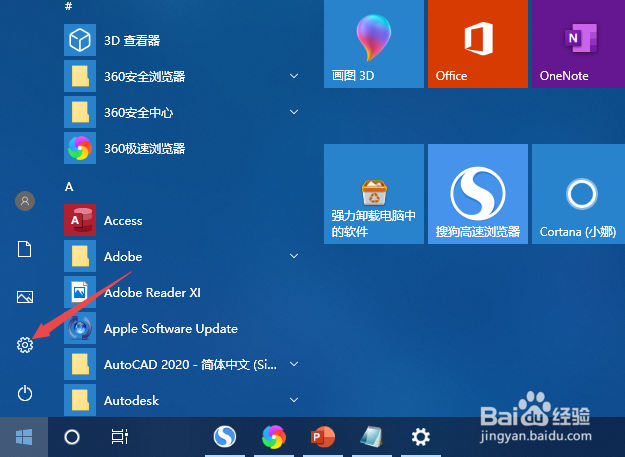Open the 搜狗高速浏览器 tile

pos(478,194)
